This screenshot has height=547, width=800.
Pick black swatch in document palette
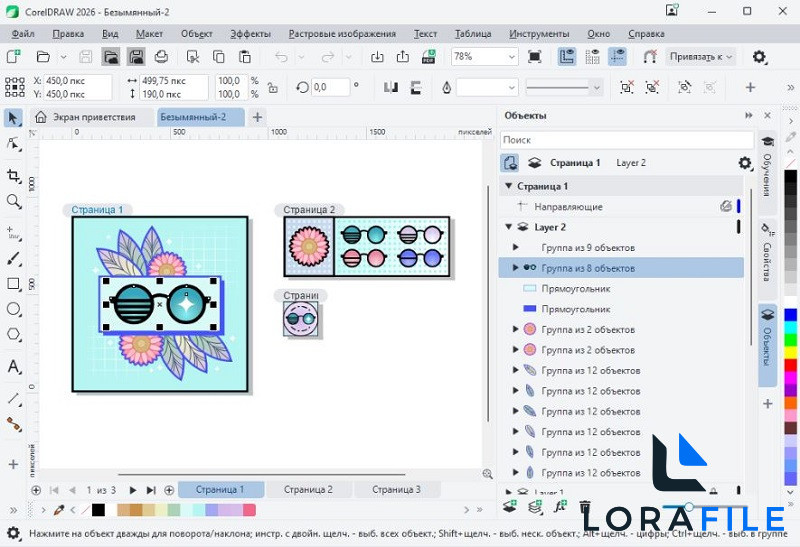98,510
